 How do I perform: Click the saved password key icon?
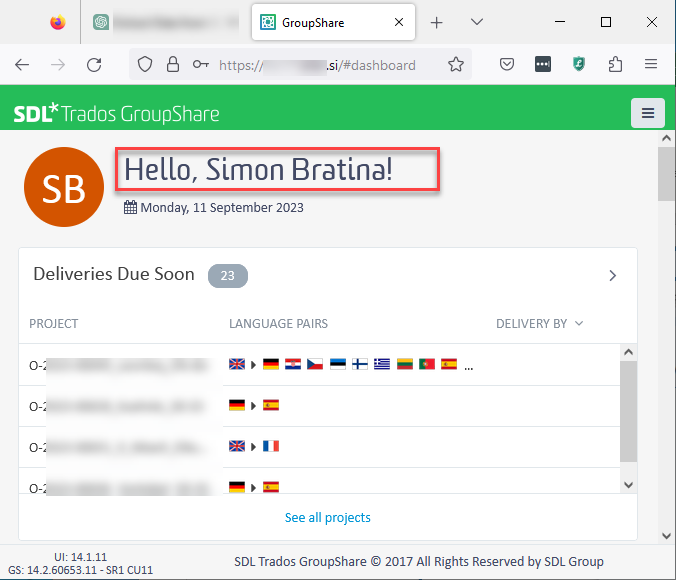pos(200,65)
